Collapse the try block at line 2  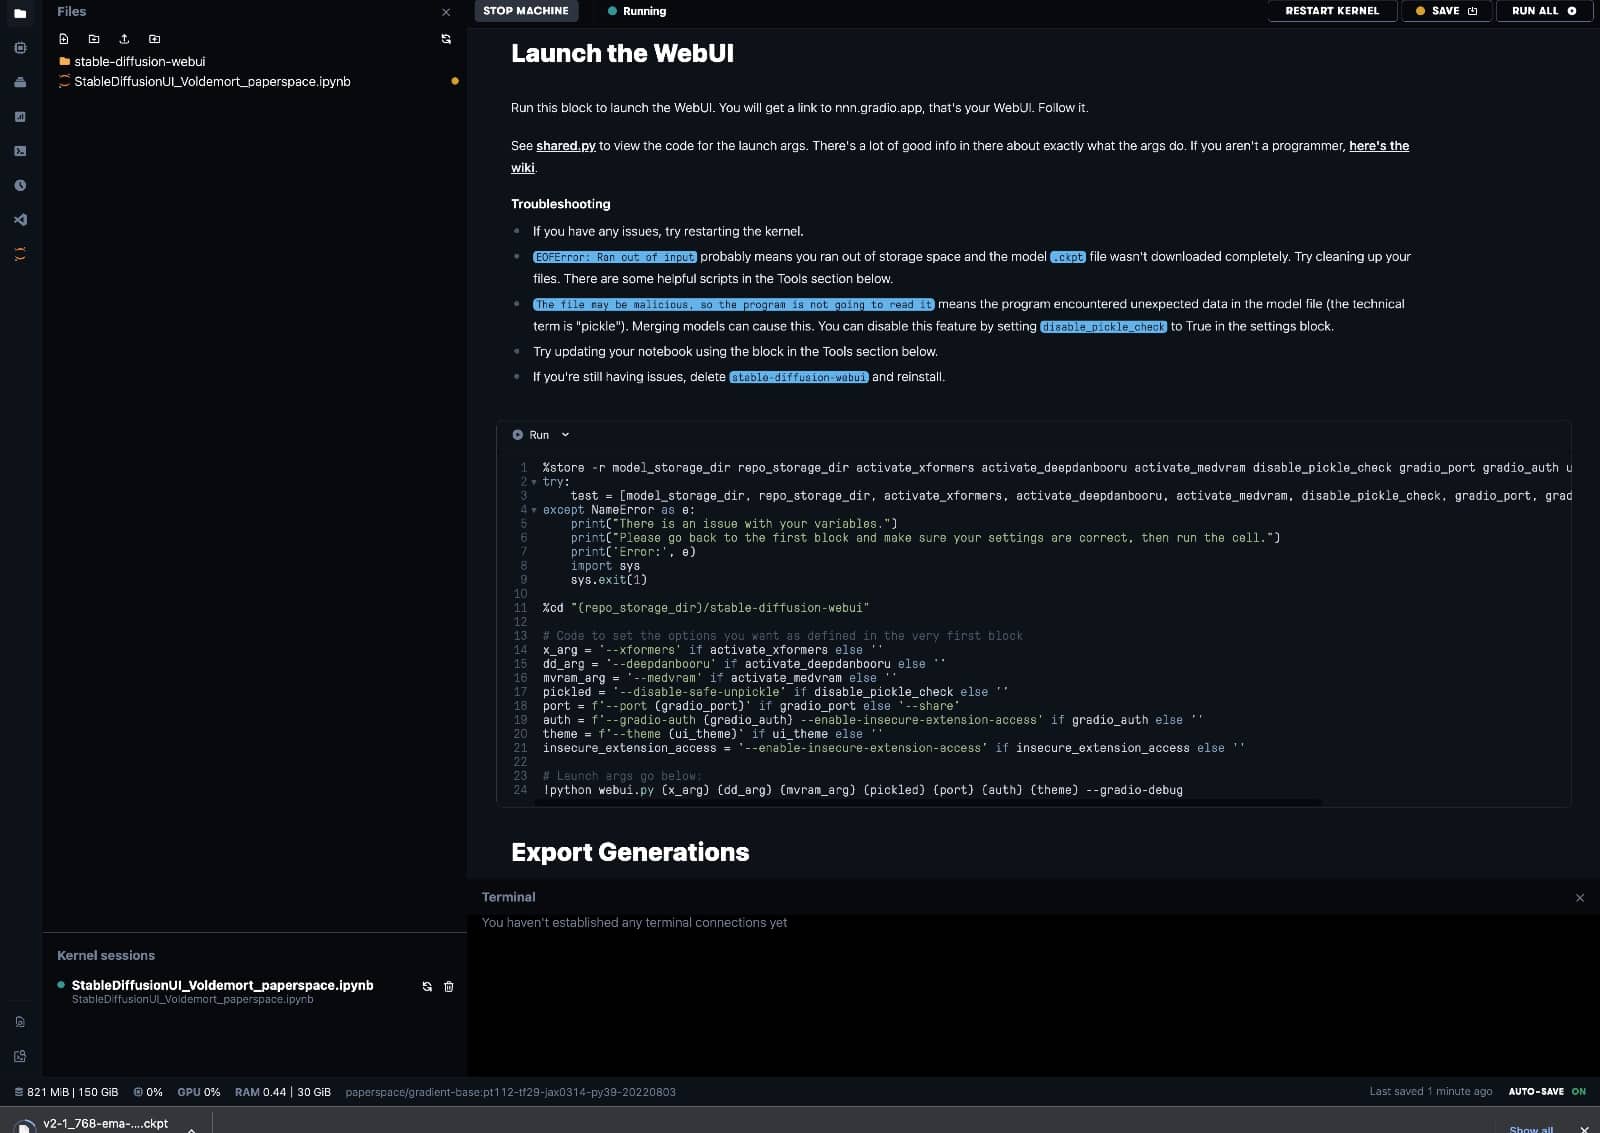tap(534, 482)
